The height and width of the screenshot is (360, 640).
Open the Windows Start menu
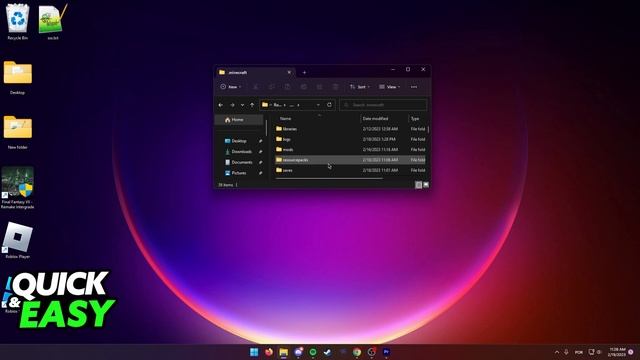tap(254, 352)
